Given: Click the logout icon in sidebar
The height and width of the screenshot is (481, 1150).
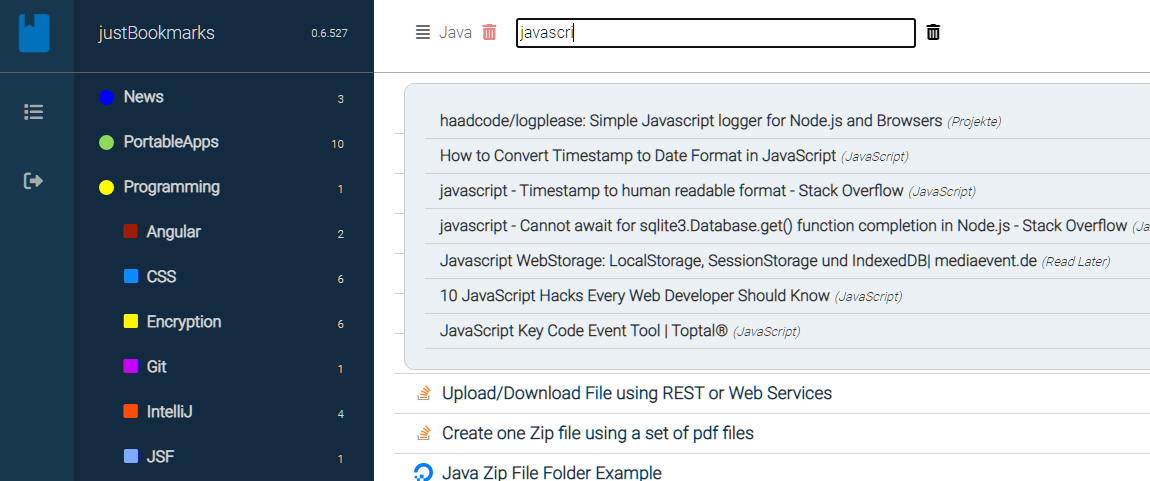Looking at the screenshot, I should 34,181.
